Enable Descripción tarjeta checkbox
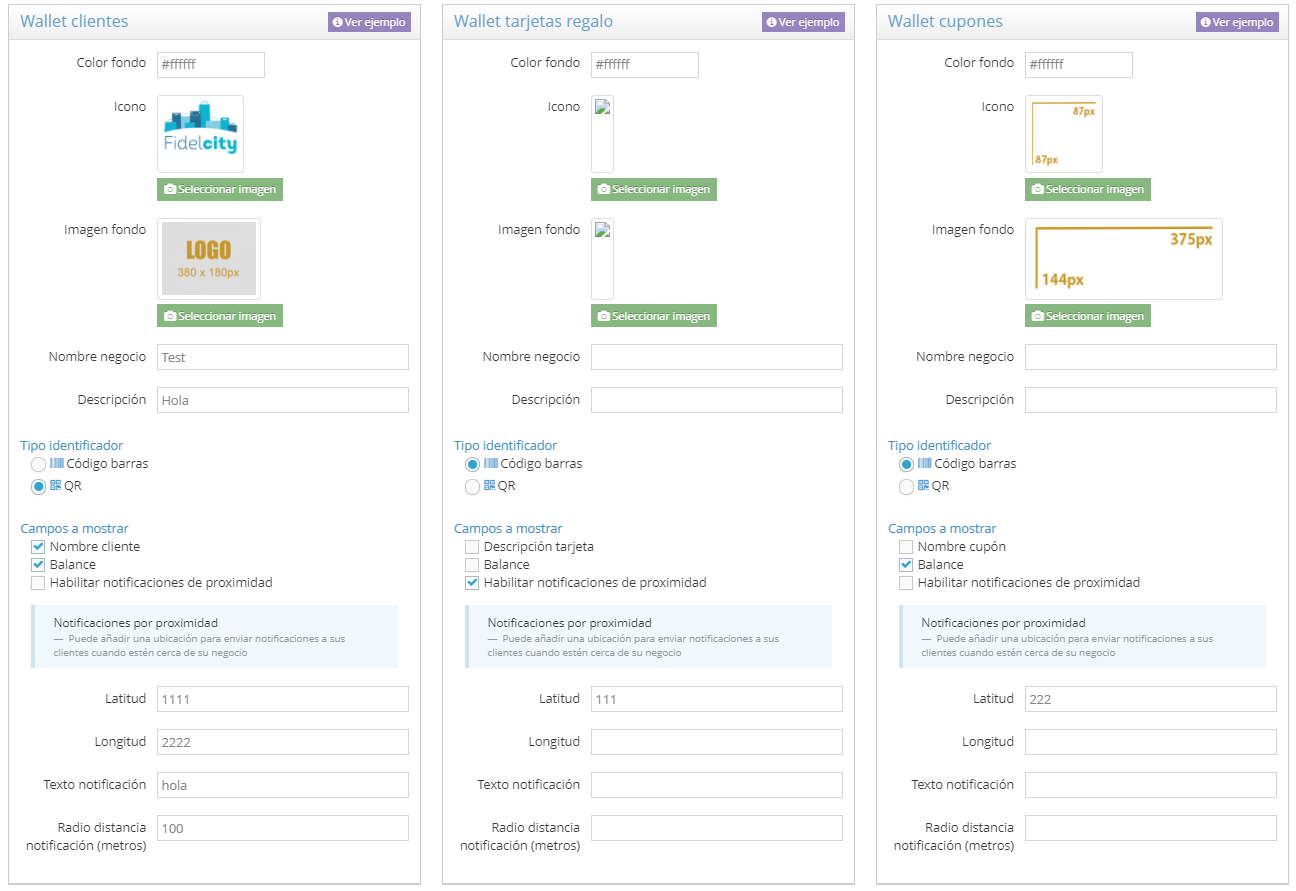This screenshot has height=891, width=1296. tap(473, 547)
